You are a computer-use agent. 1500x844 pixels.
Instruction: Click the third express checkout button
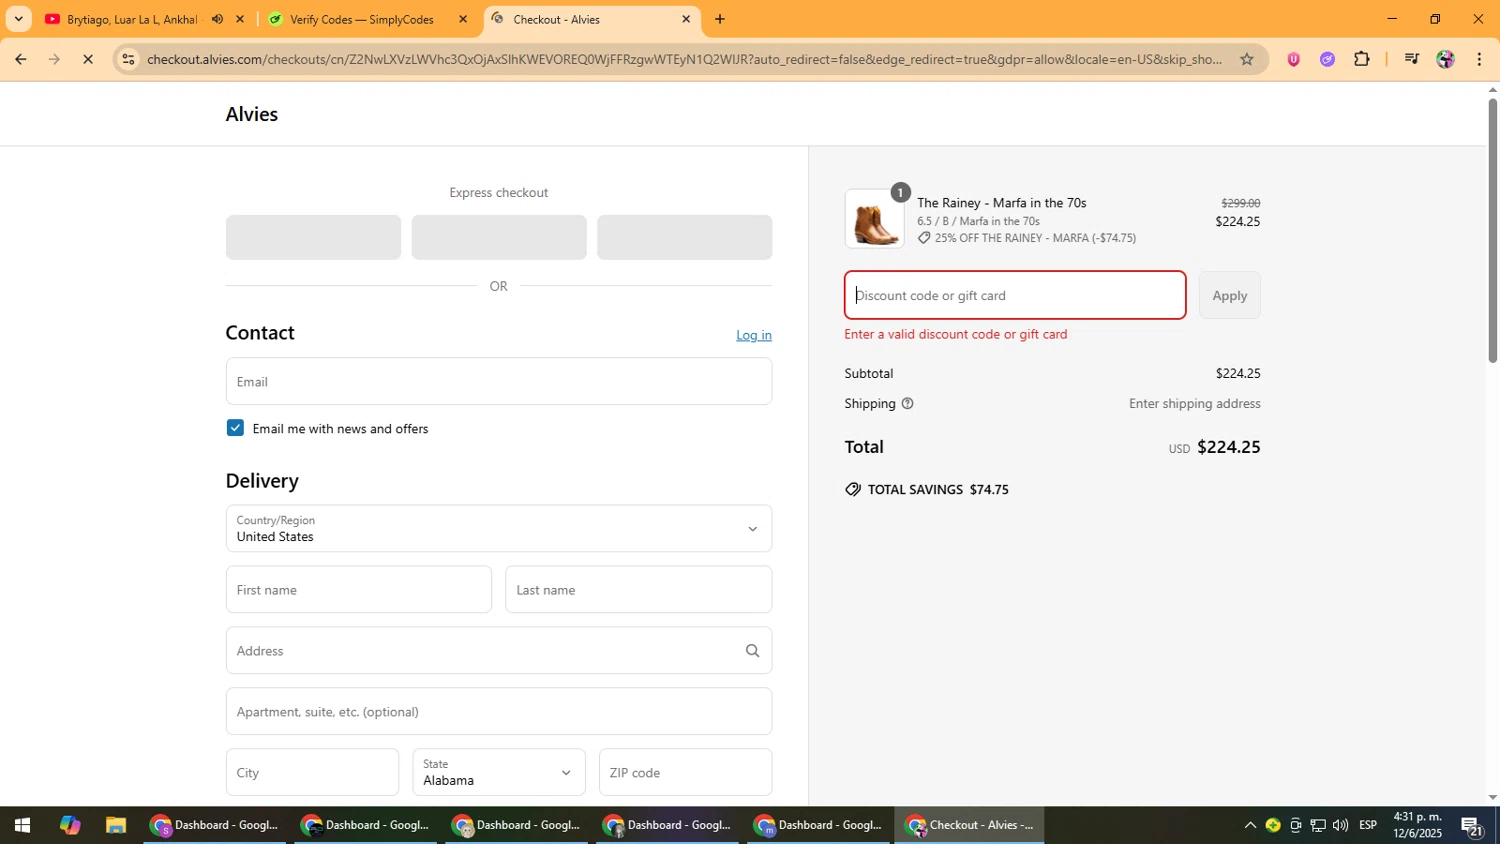click(x=685, y=237)
